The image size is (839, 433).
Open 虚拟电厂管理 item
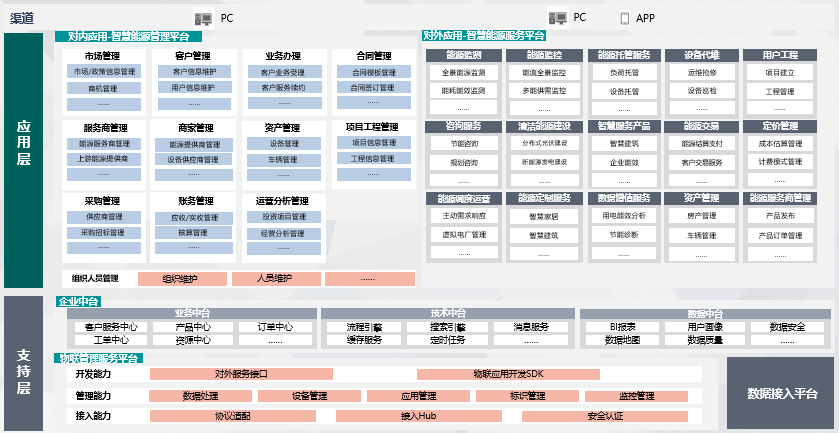pos(464,234)
